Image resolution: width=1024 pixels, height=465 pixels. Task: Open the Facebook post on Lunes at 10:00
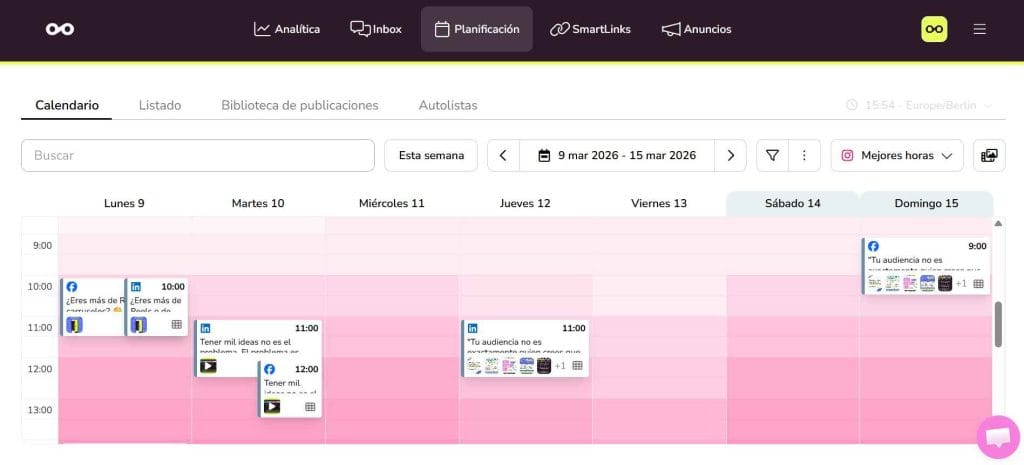[93, 307]
